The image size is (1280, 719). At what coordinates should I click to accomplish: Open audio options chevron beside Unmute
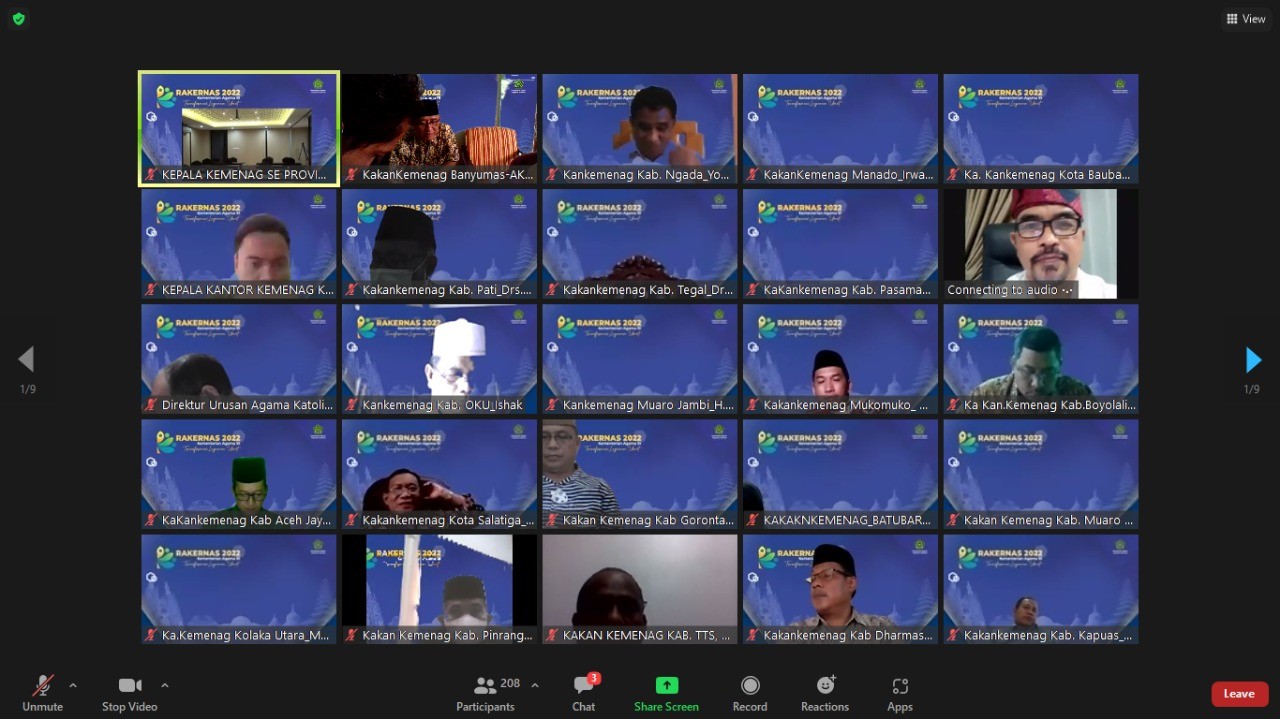[73, 685]
